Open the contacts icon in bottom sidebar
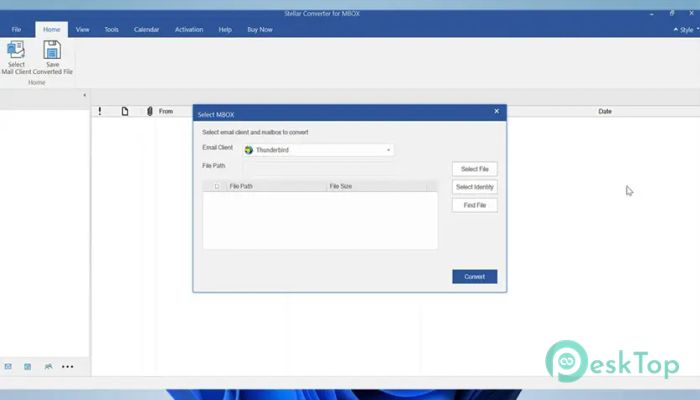 click(48, 367)
